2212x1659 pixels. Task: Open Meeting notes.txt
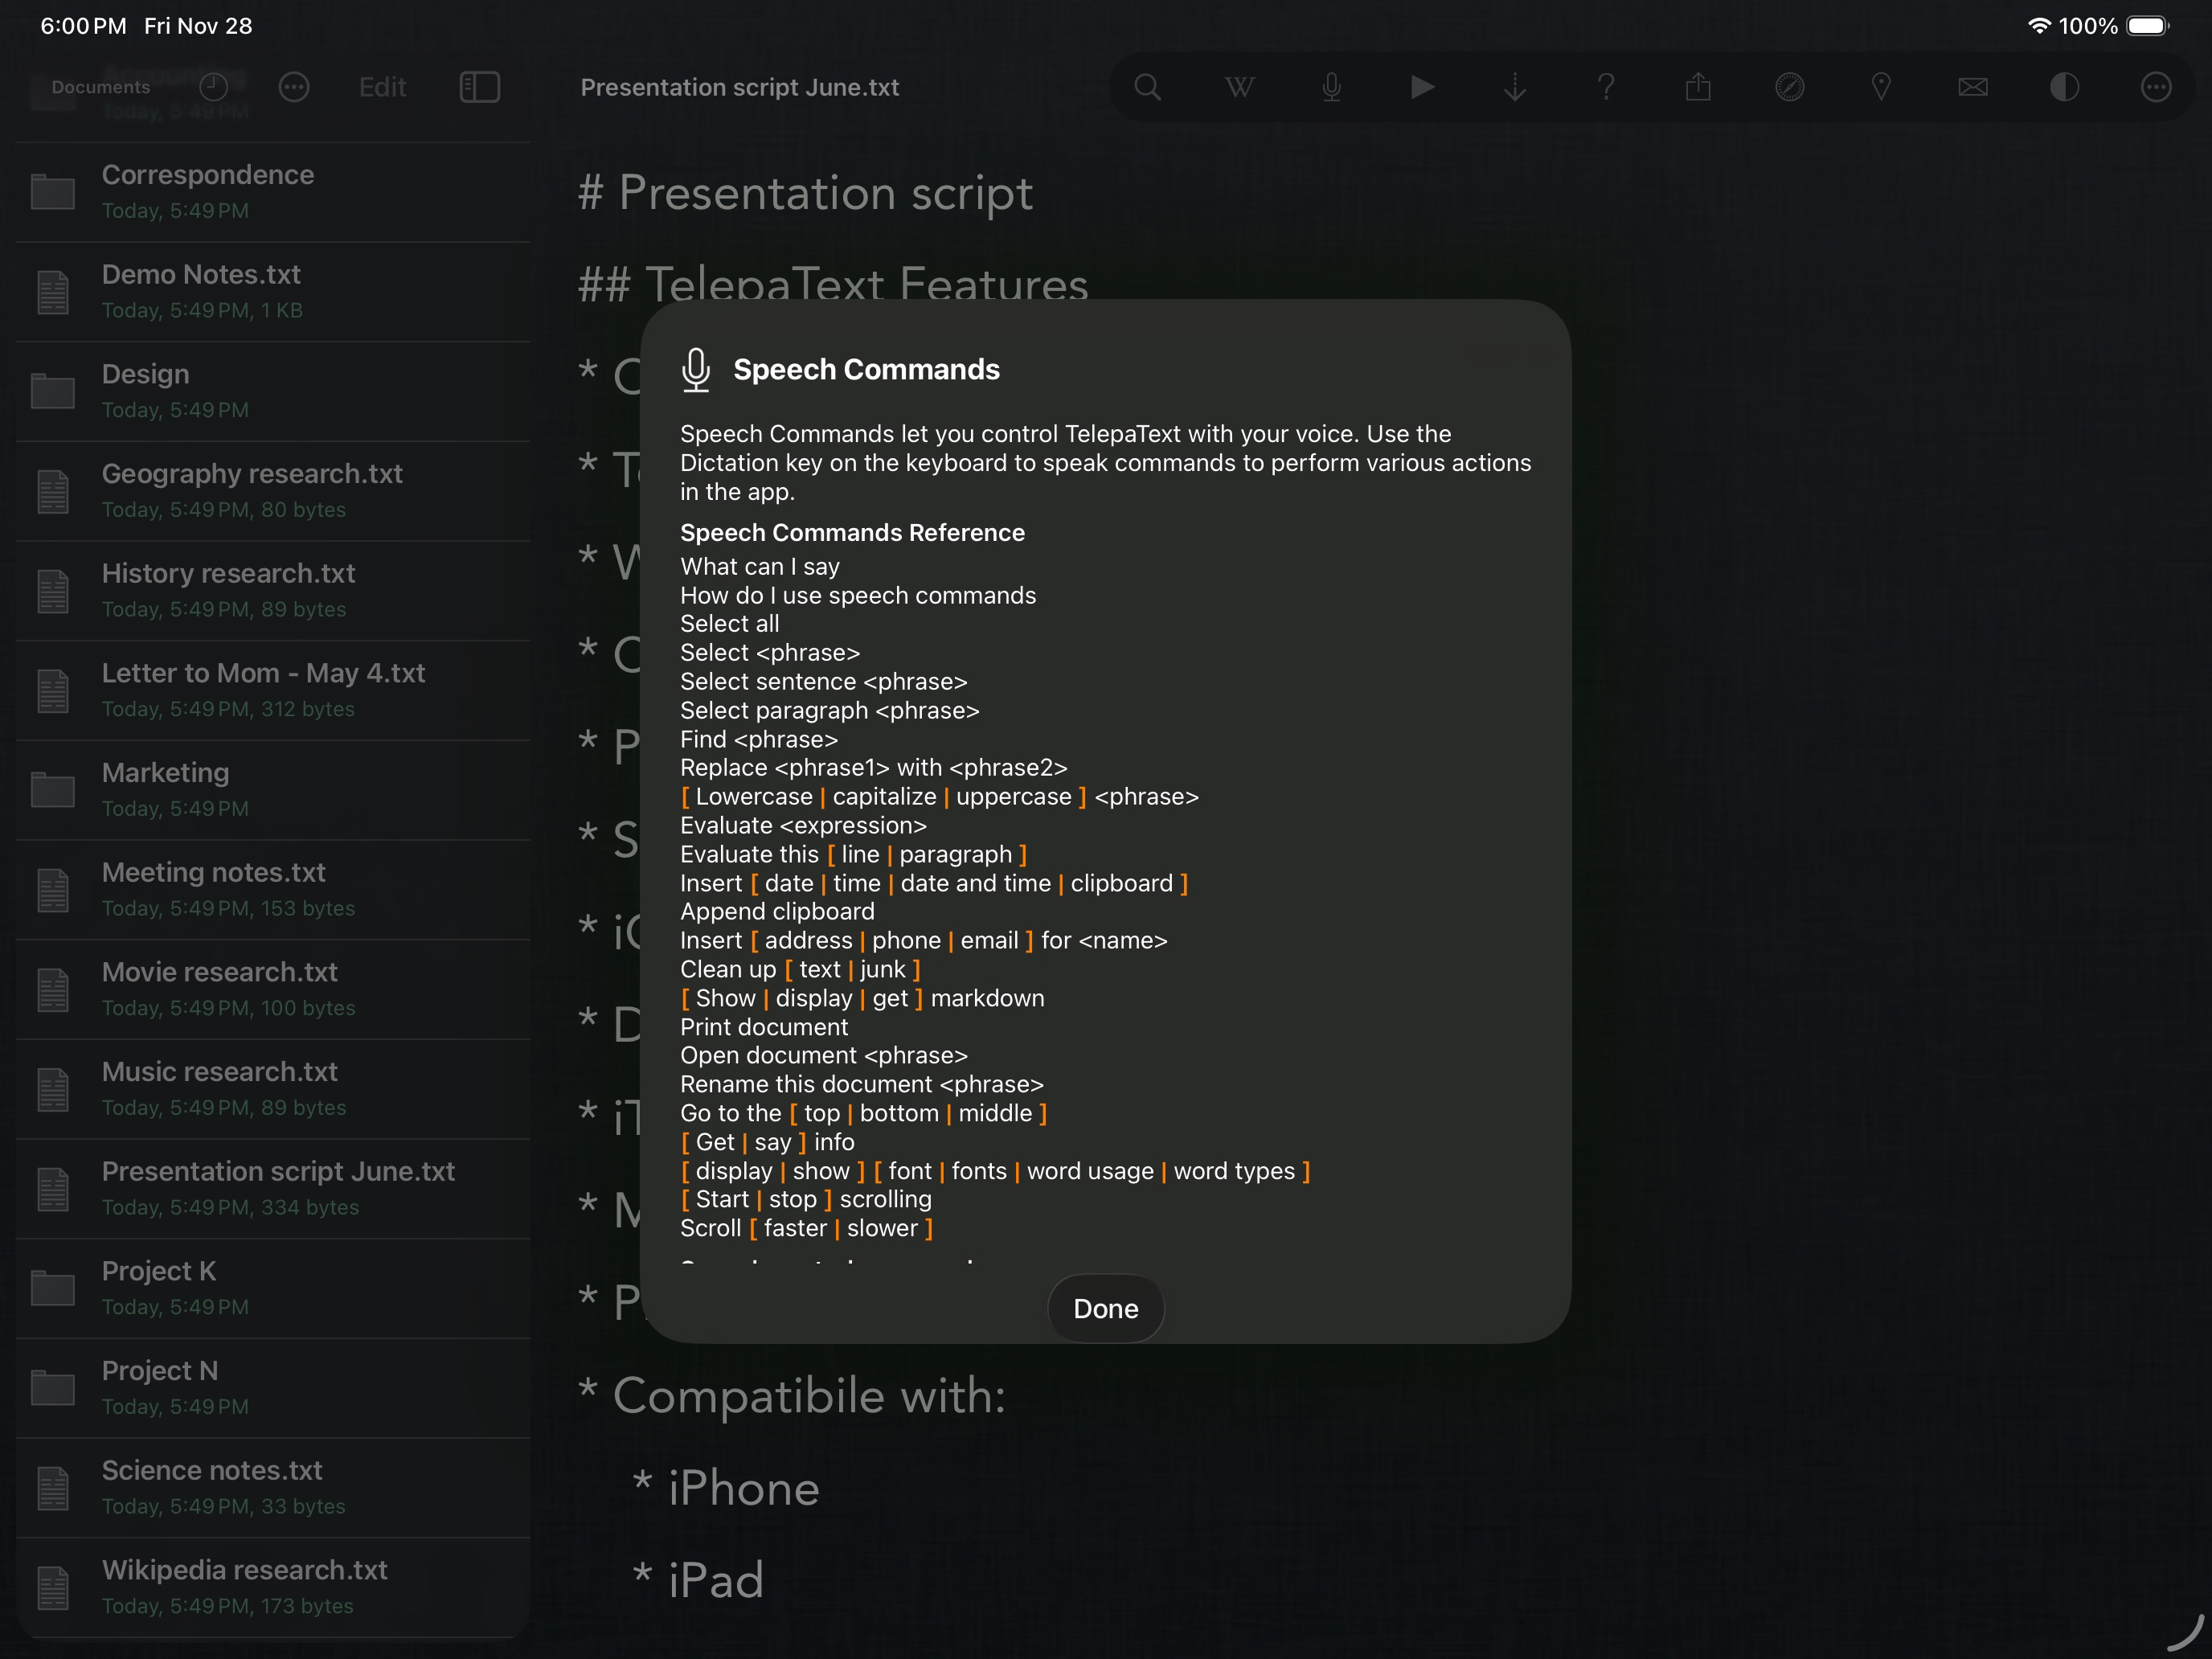(x=273, y=889)
